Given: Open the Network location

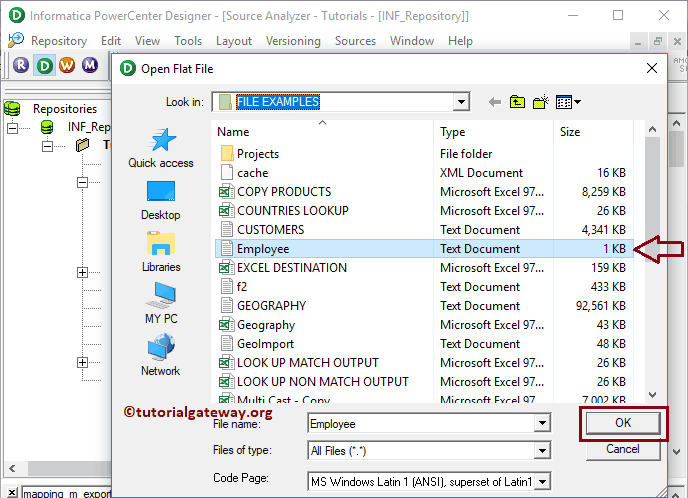Looking at the screenshot, I should (161, 355).
